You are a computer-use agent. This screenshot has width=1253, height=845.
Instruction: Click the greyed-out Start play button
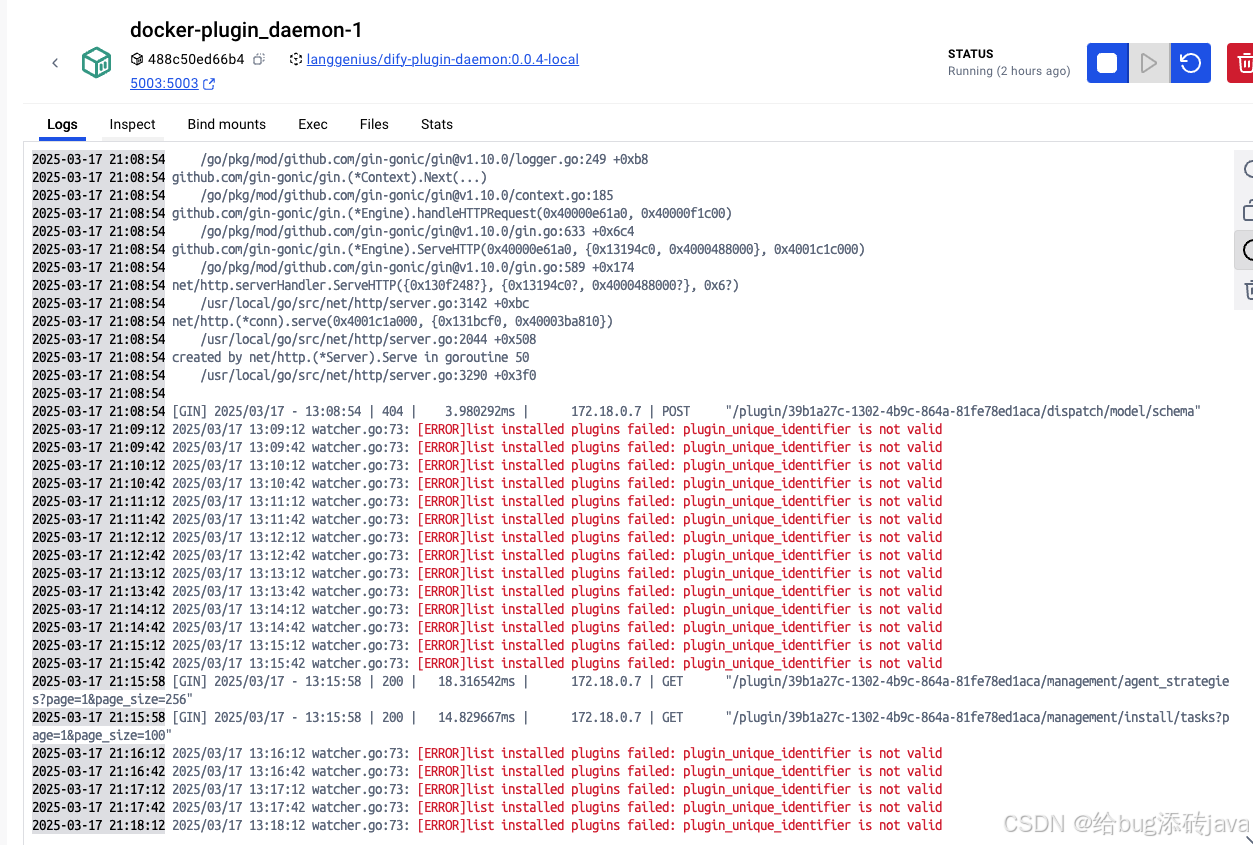click(x=1149, y=63)
